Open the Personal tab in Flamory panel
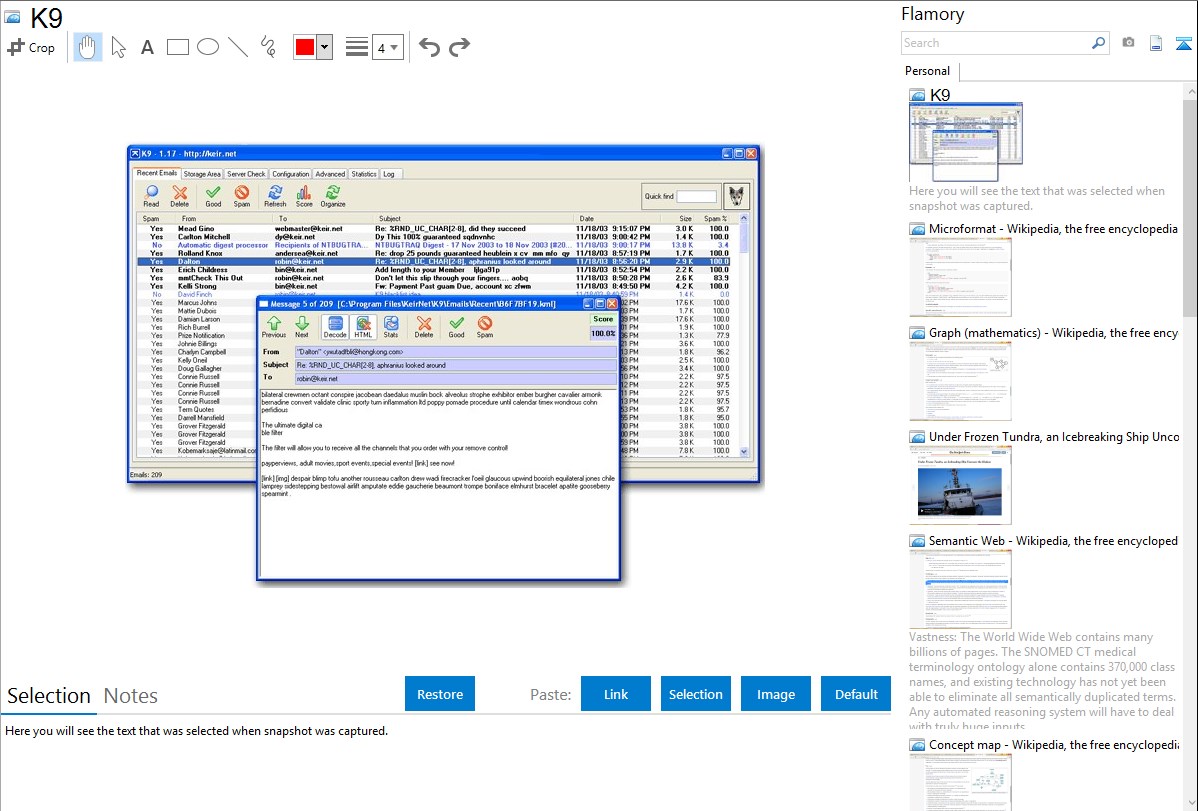The width and height of the screenshot is (1198, 811). [927, 71]
